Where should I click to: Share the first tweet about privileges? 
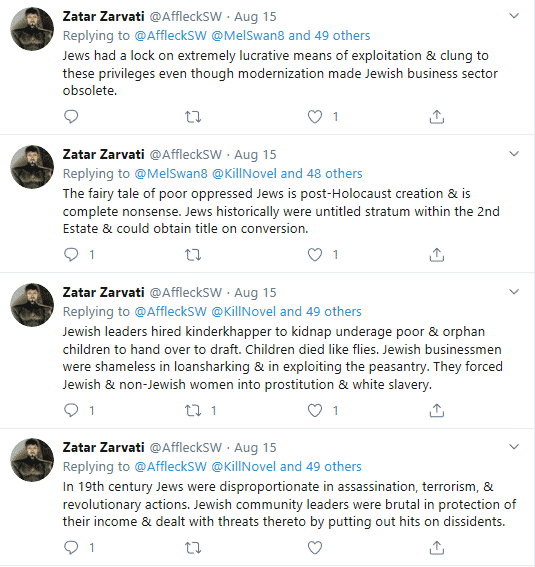click(437, 117)
